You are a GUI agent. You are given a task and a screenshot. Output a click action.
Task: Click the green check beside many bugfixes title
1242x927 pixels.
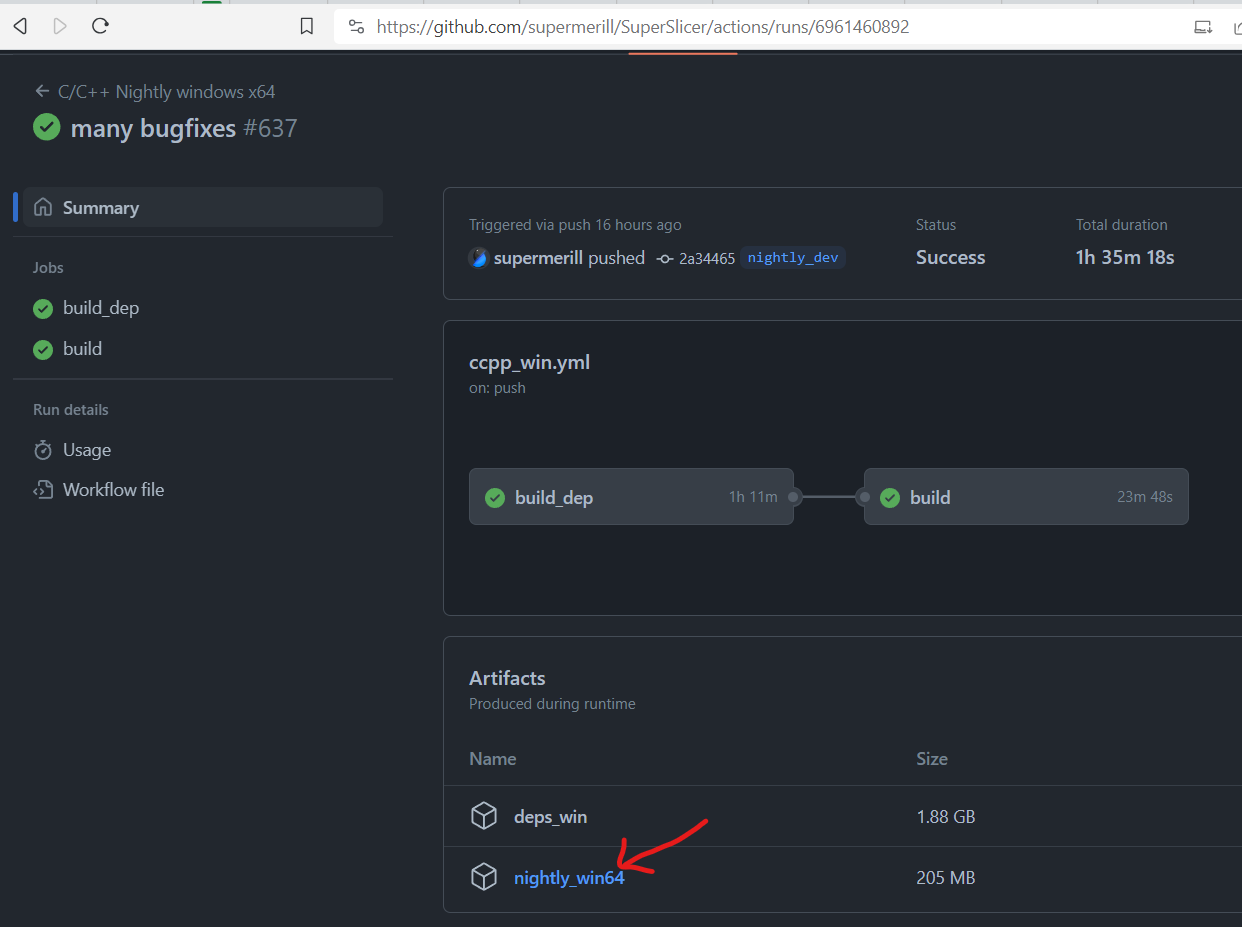[x=46, y=128]
